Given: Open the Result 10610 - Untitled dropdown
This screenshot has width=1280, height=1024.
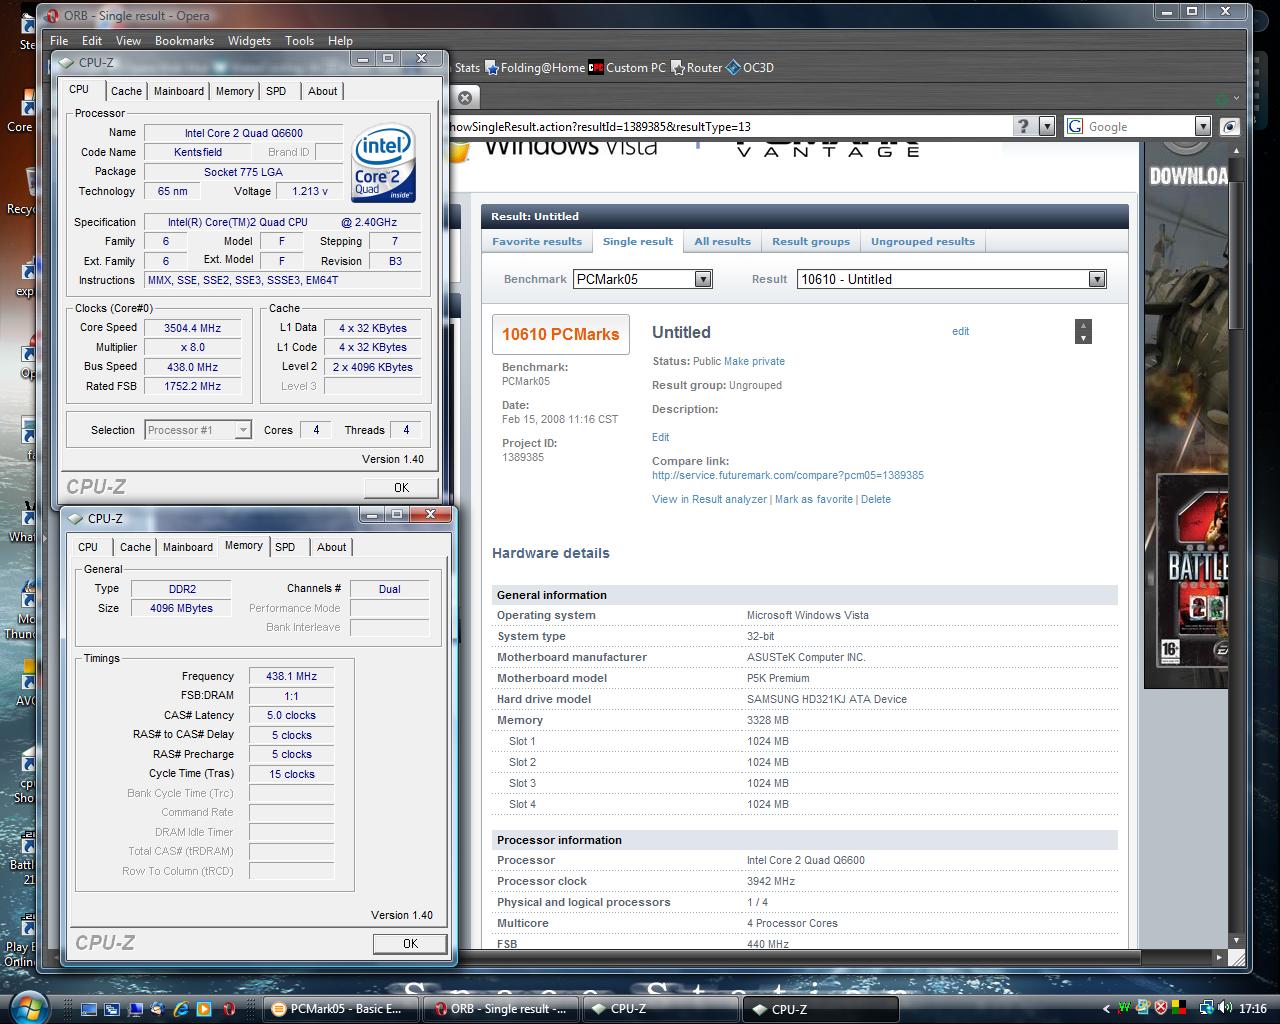Looking at the screenshot, I should 1097,279.
